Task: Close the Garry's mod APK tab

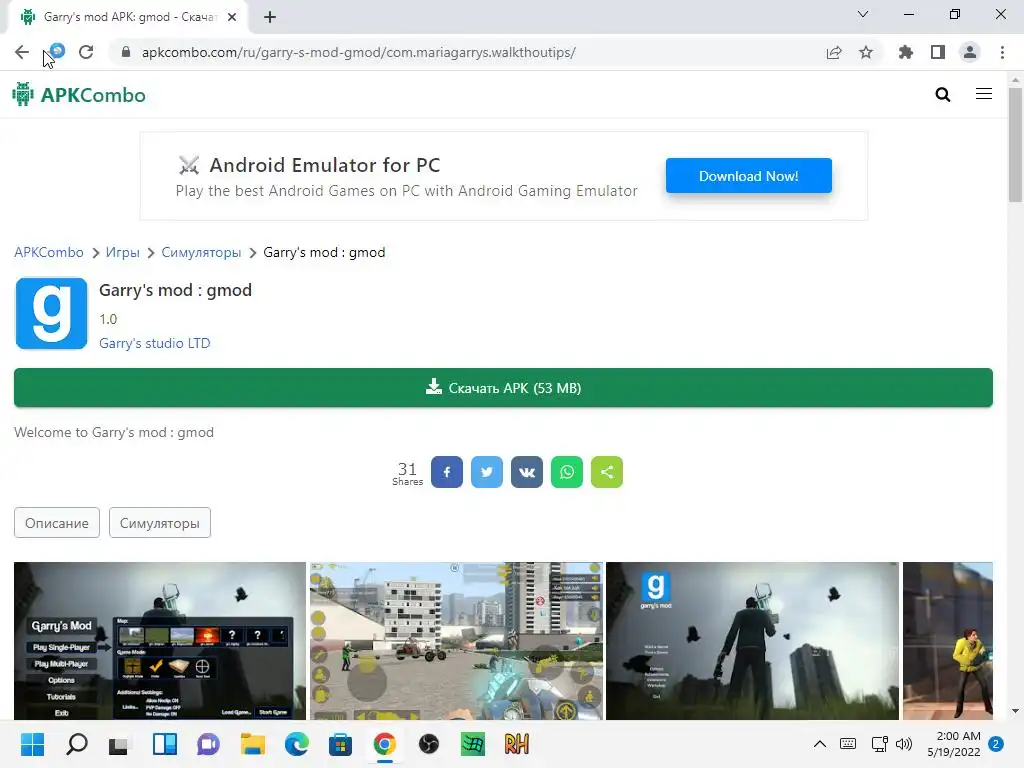Action: coord(232,17)
